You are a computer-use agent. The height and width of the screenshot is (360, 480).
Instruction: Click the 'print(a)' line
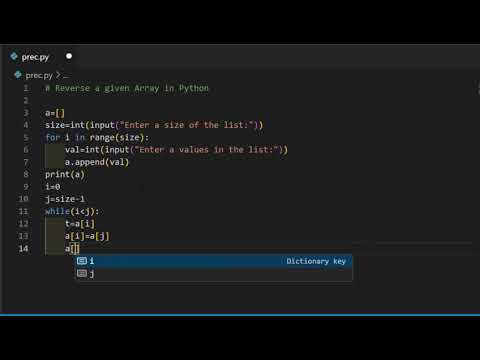65,174
